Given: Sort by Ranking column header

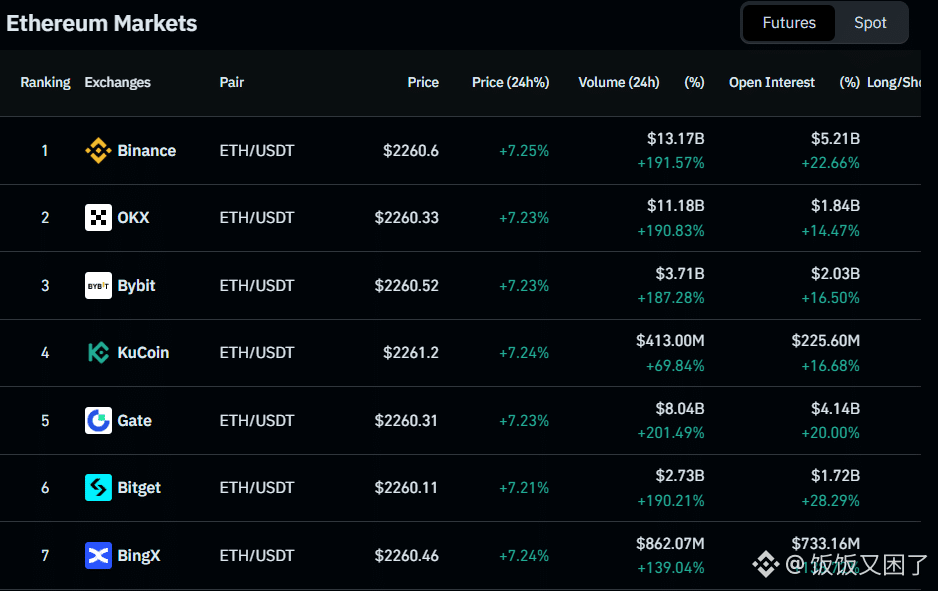Looking at the screenshot, I should click(x=45, y=83).
